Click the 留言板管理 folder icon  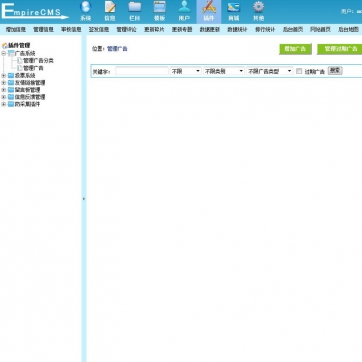(11, 90)
